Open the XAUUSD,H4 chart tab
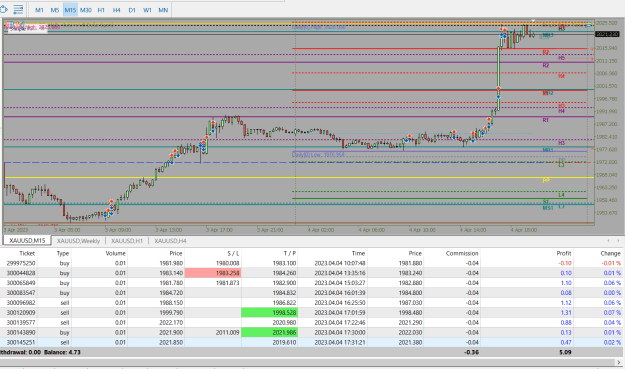This screenshot has width=625, height=369. 170,241
